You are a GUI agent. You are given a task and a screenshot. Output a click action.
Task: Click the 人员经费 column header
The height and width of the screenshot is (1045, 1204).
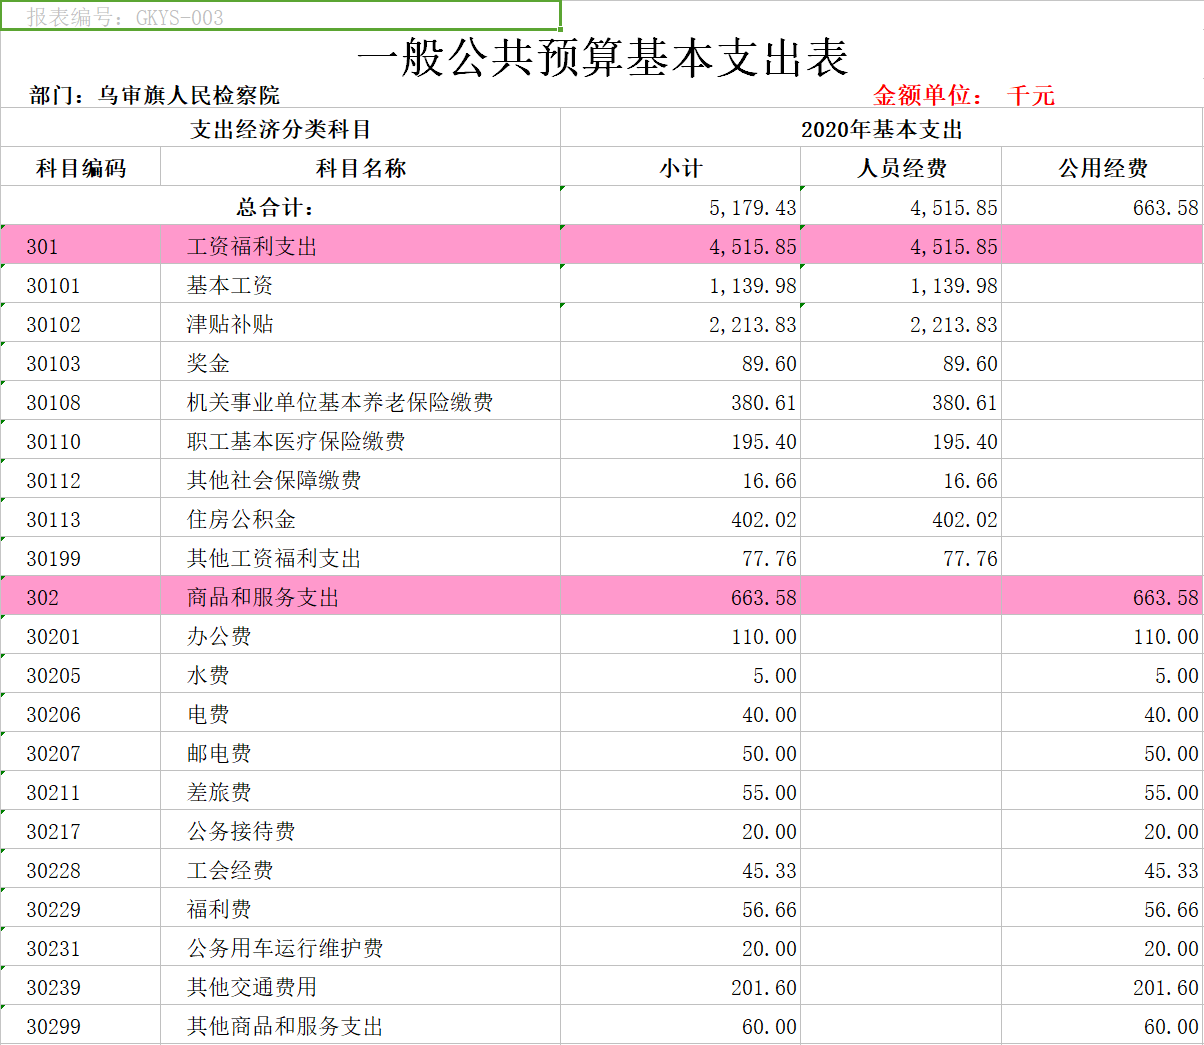tap(902, 167)
